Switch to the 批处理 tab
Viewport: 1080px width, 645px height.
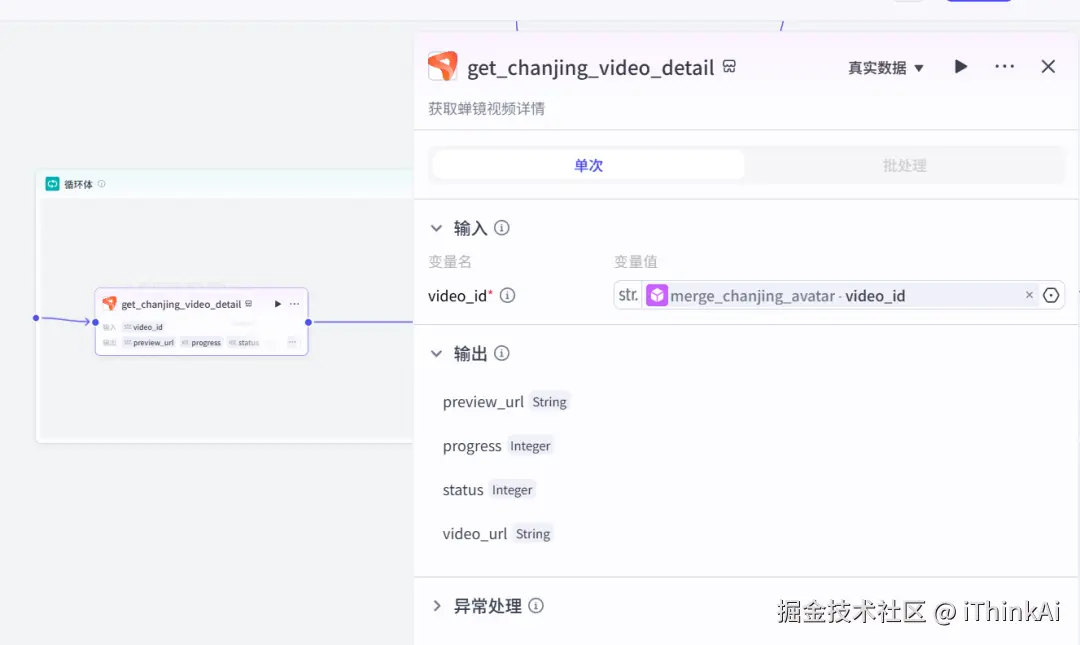tap(904, 165)
